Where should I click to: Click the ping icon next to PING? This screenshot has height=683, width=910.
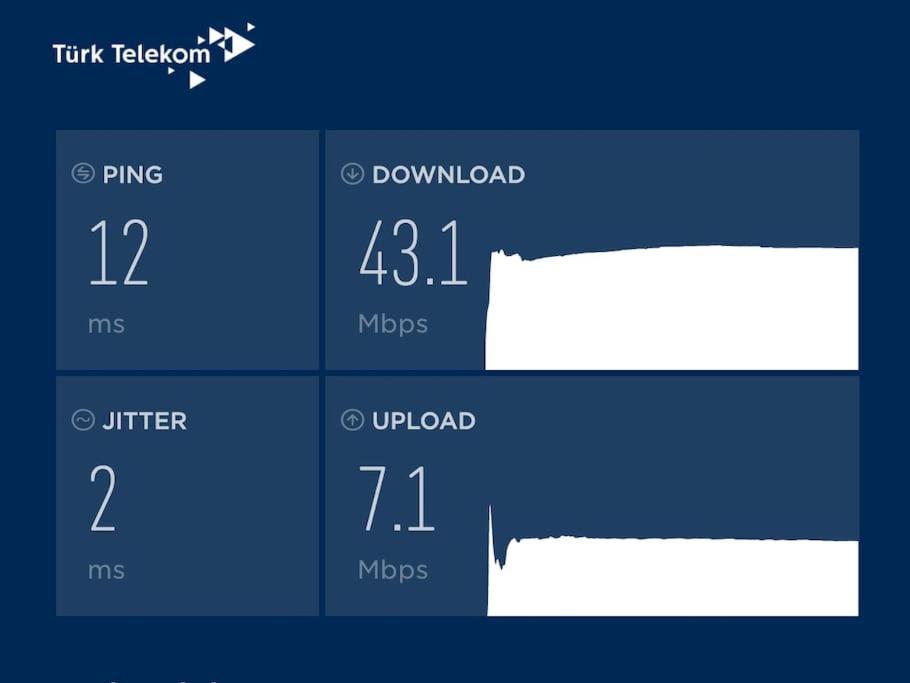pyautogui.click(x=83, y=173)
